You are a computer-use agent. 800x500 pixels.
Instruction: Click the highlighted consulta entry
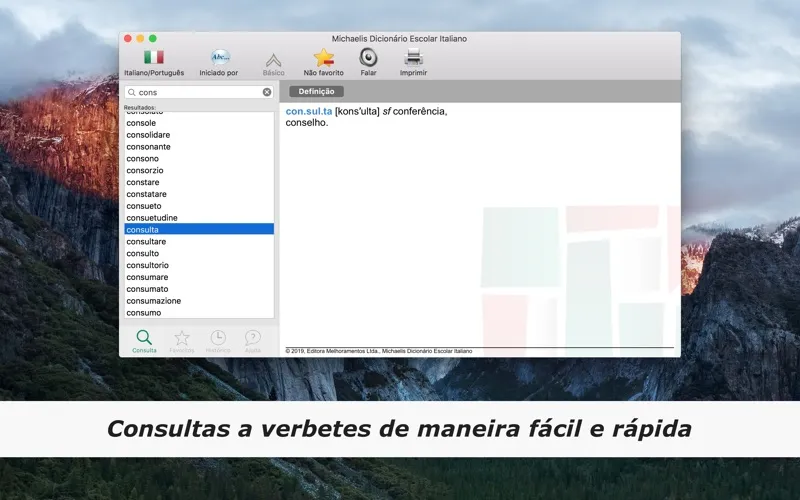click(x=143, y=229)
